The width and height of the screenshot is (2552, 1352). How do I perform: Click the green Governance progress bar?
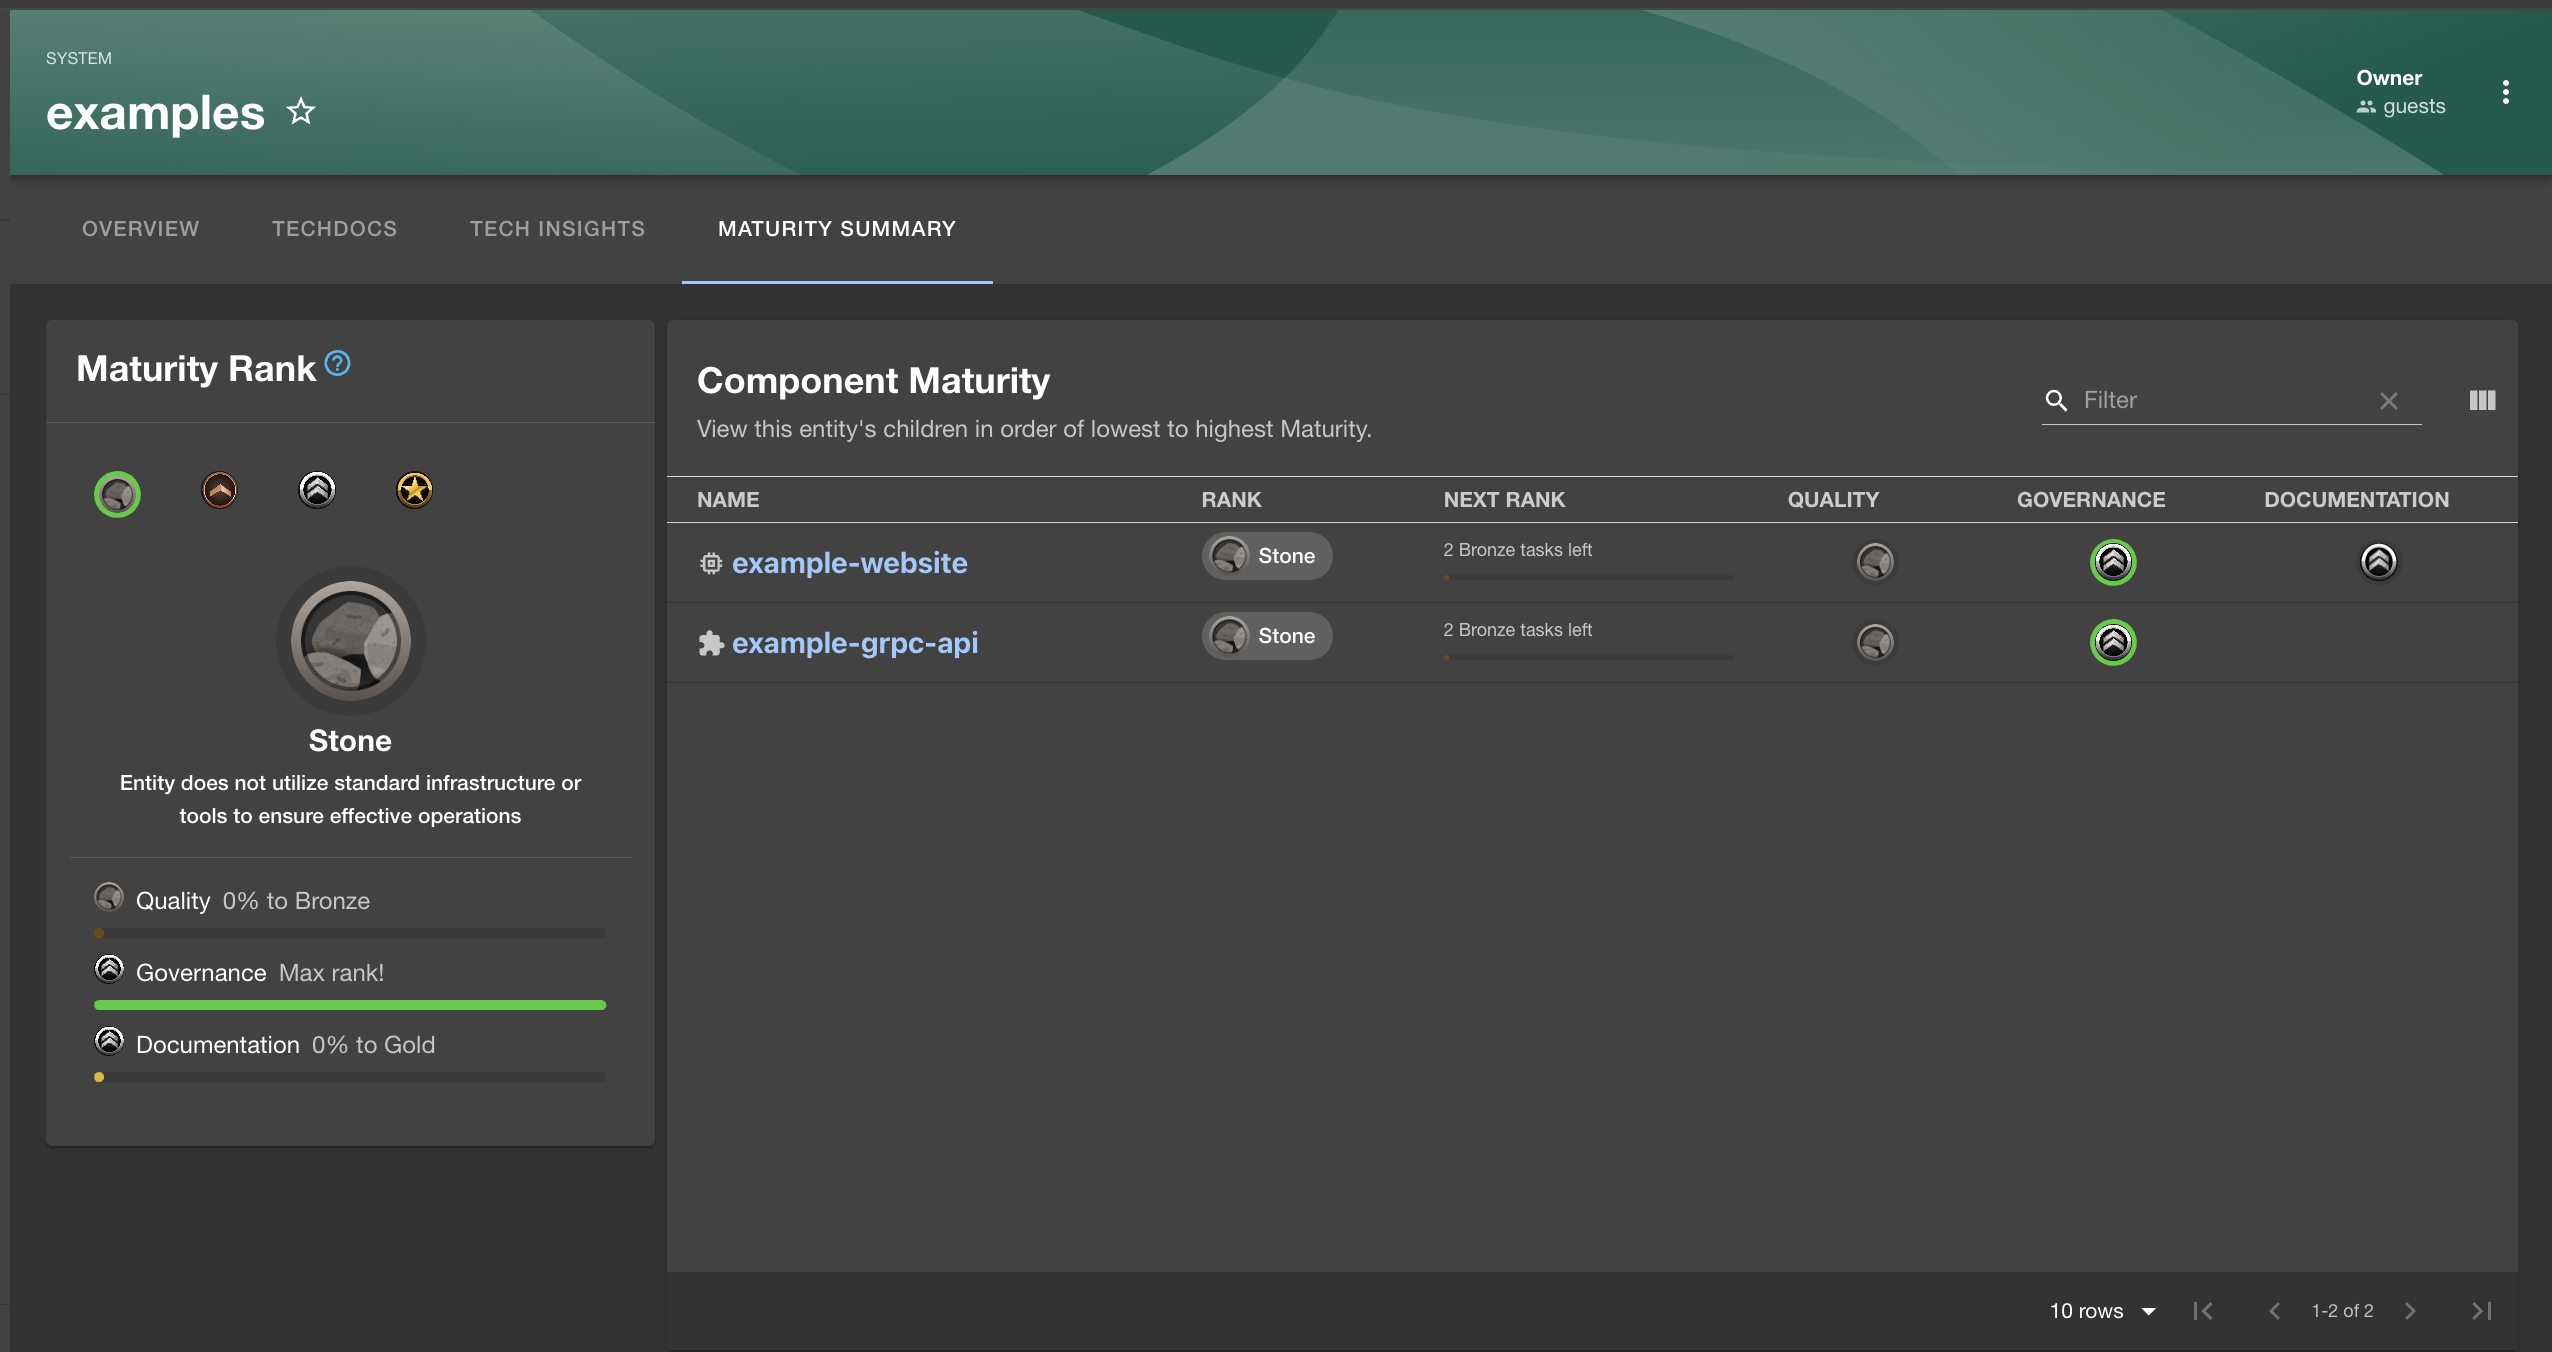point(350,1005)
